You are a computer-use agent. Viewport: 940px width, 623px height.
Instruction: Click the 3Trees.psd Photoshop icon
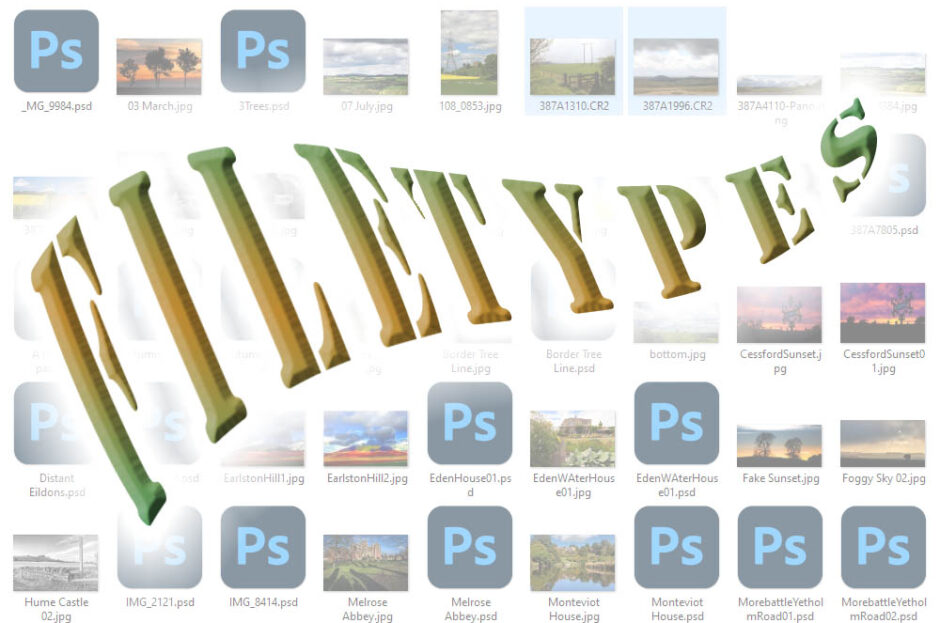(x=263, y=51)
